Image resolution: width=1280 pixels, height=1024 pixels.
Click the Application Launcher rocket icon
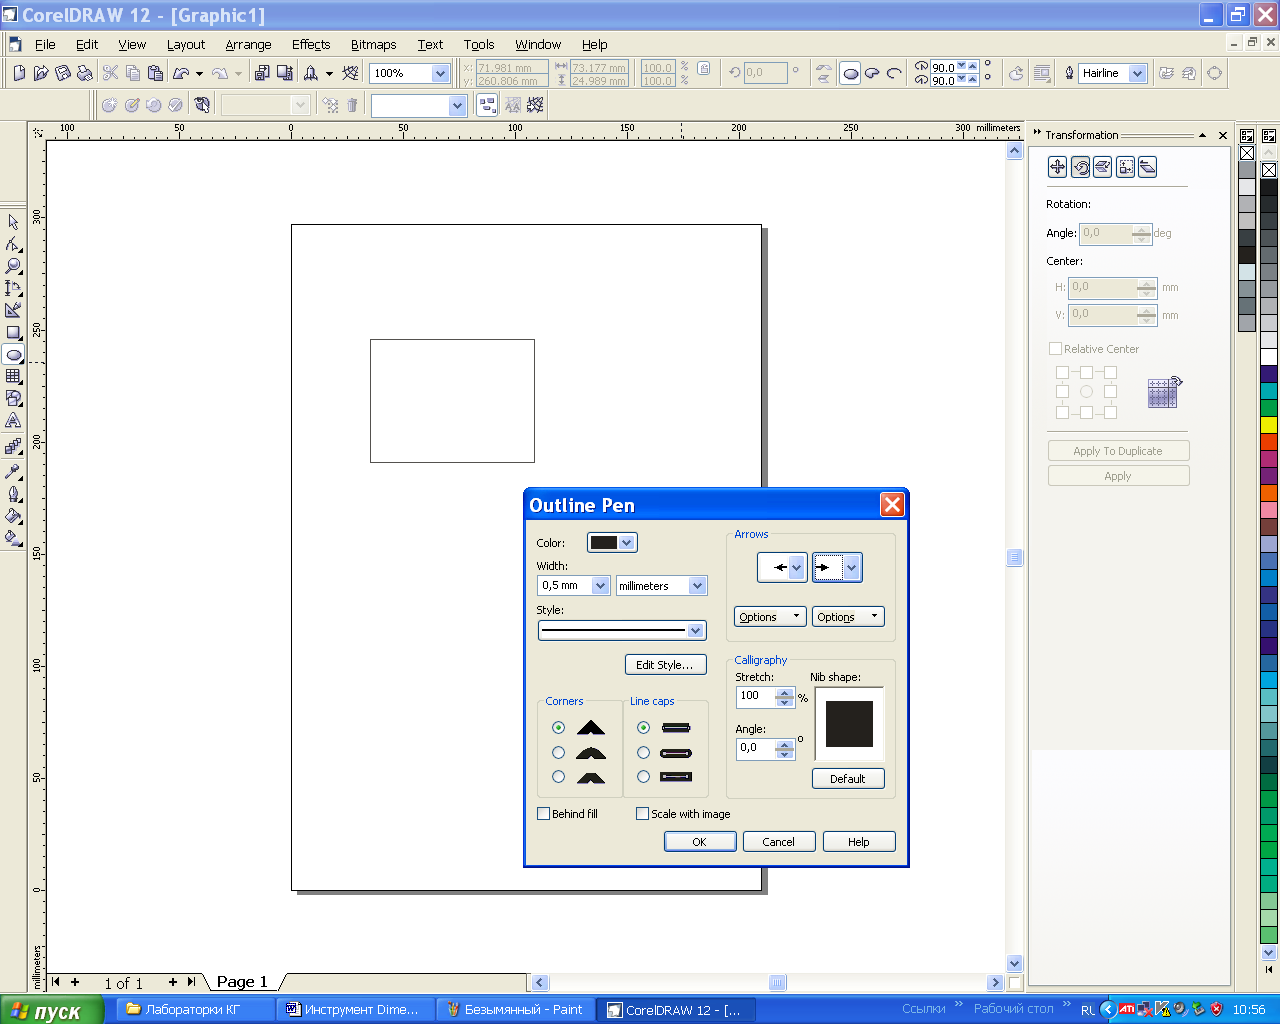(311, 73)
